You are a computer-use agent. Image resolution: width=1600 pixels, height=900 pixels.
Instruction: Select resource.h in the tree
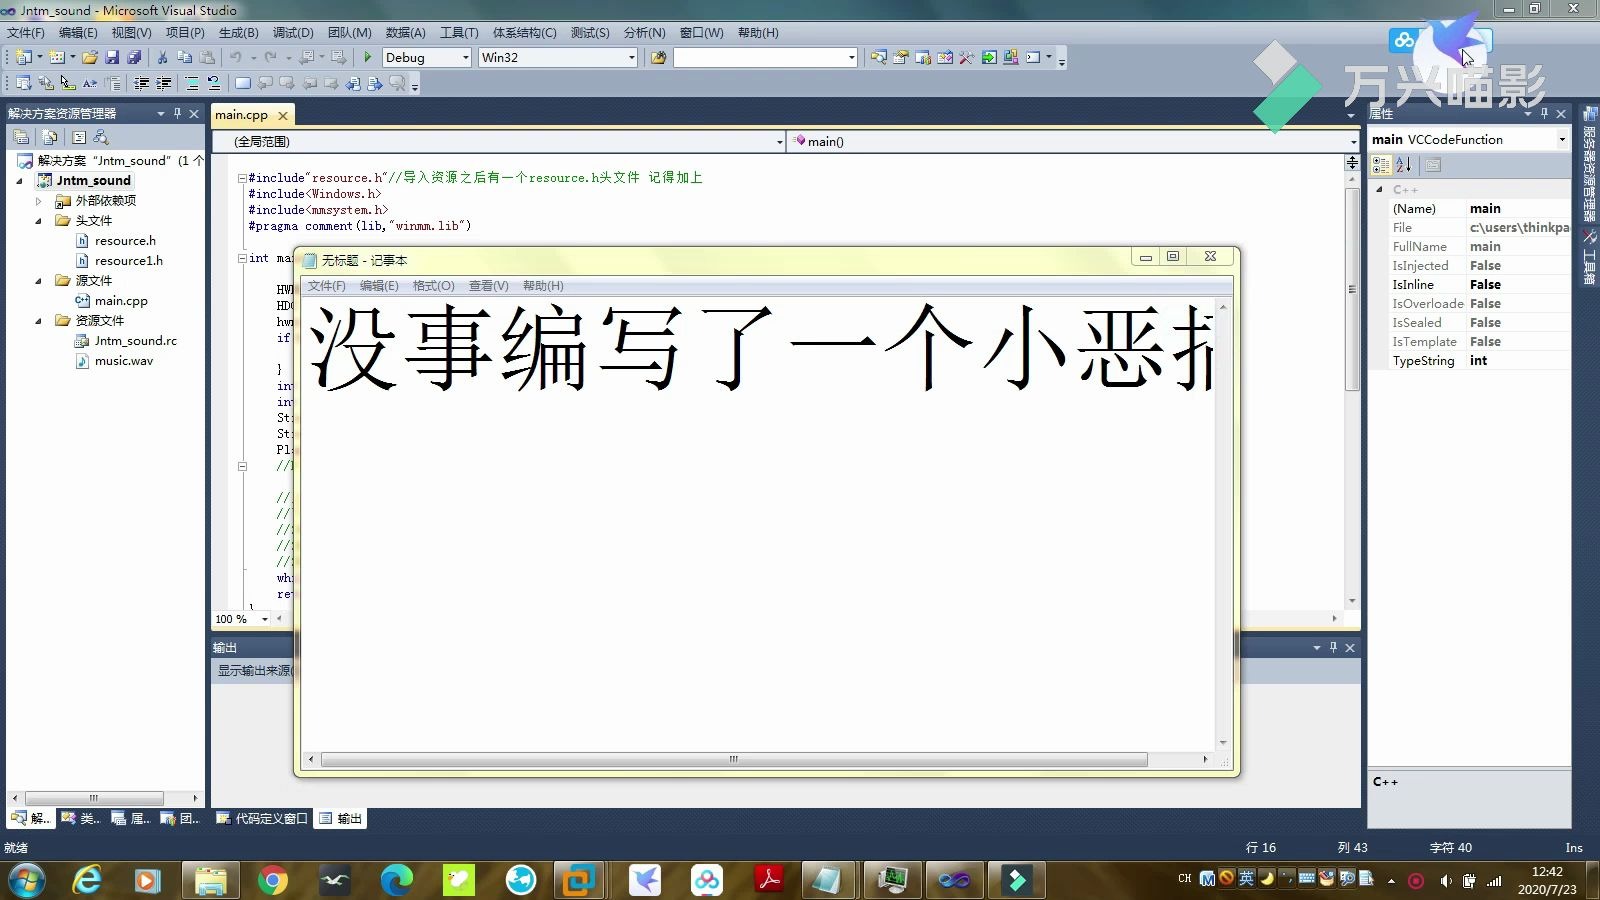click(x=125, y=241)
